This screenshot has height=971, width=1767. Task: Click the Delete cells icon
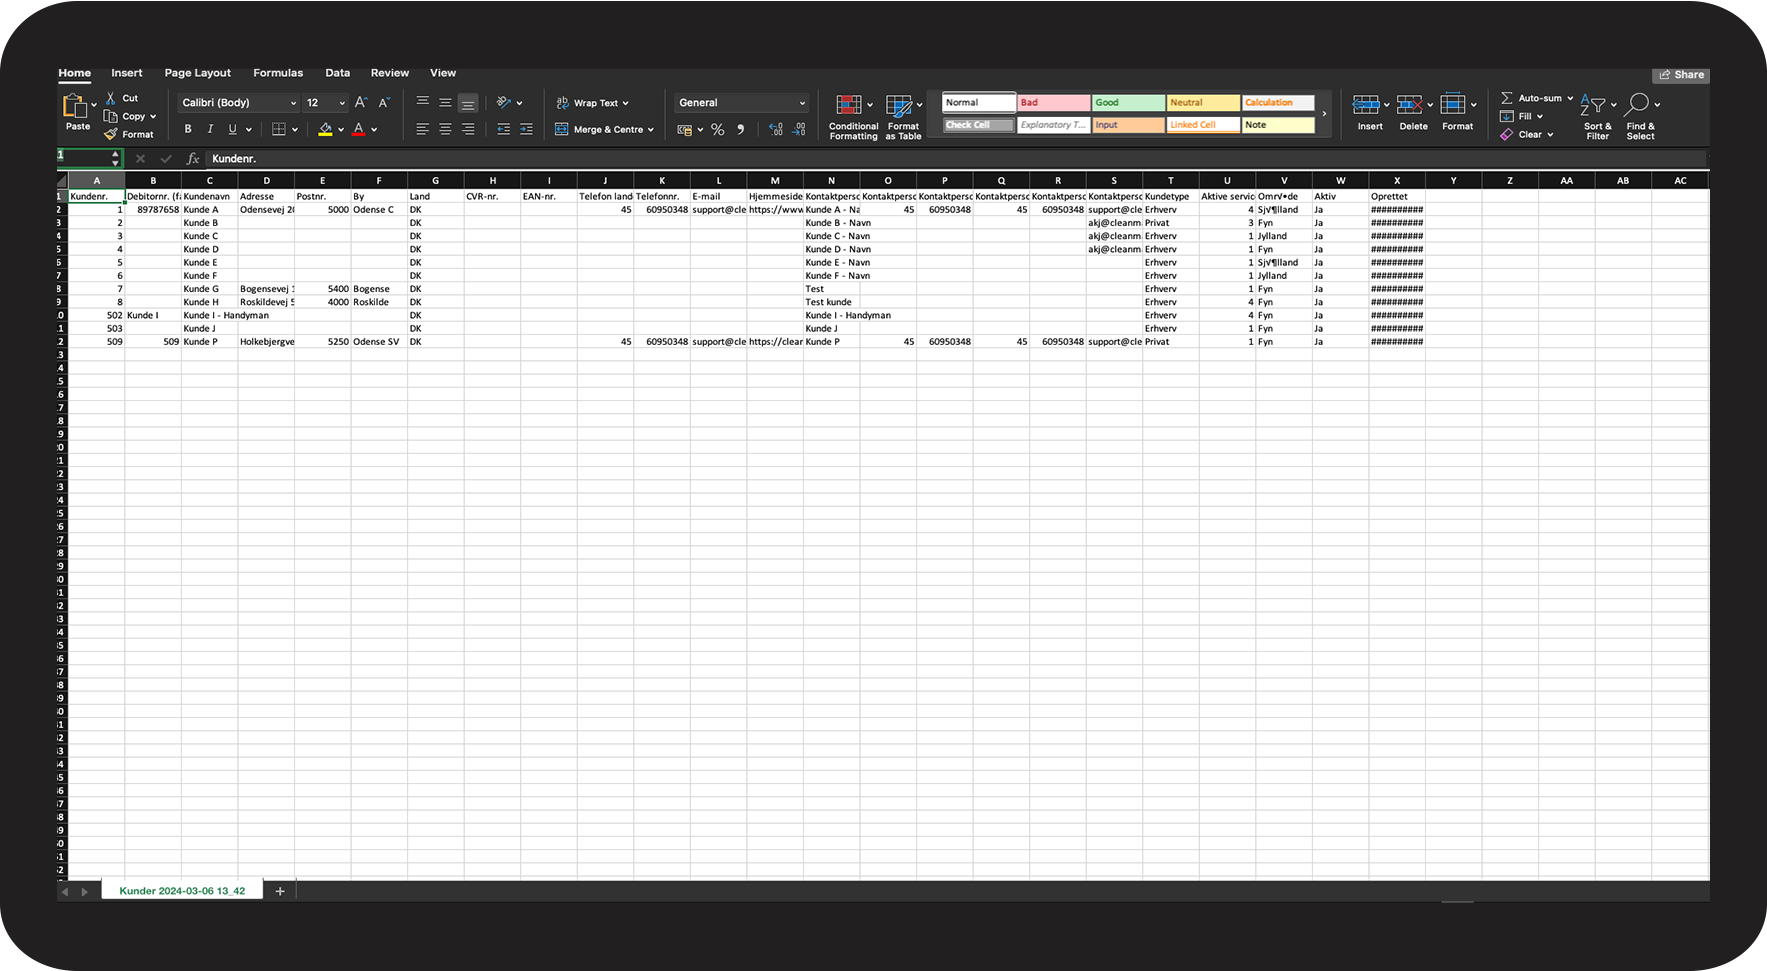tap(1410, 105)
